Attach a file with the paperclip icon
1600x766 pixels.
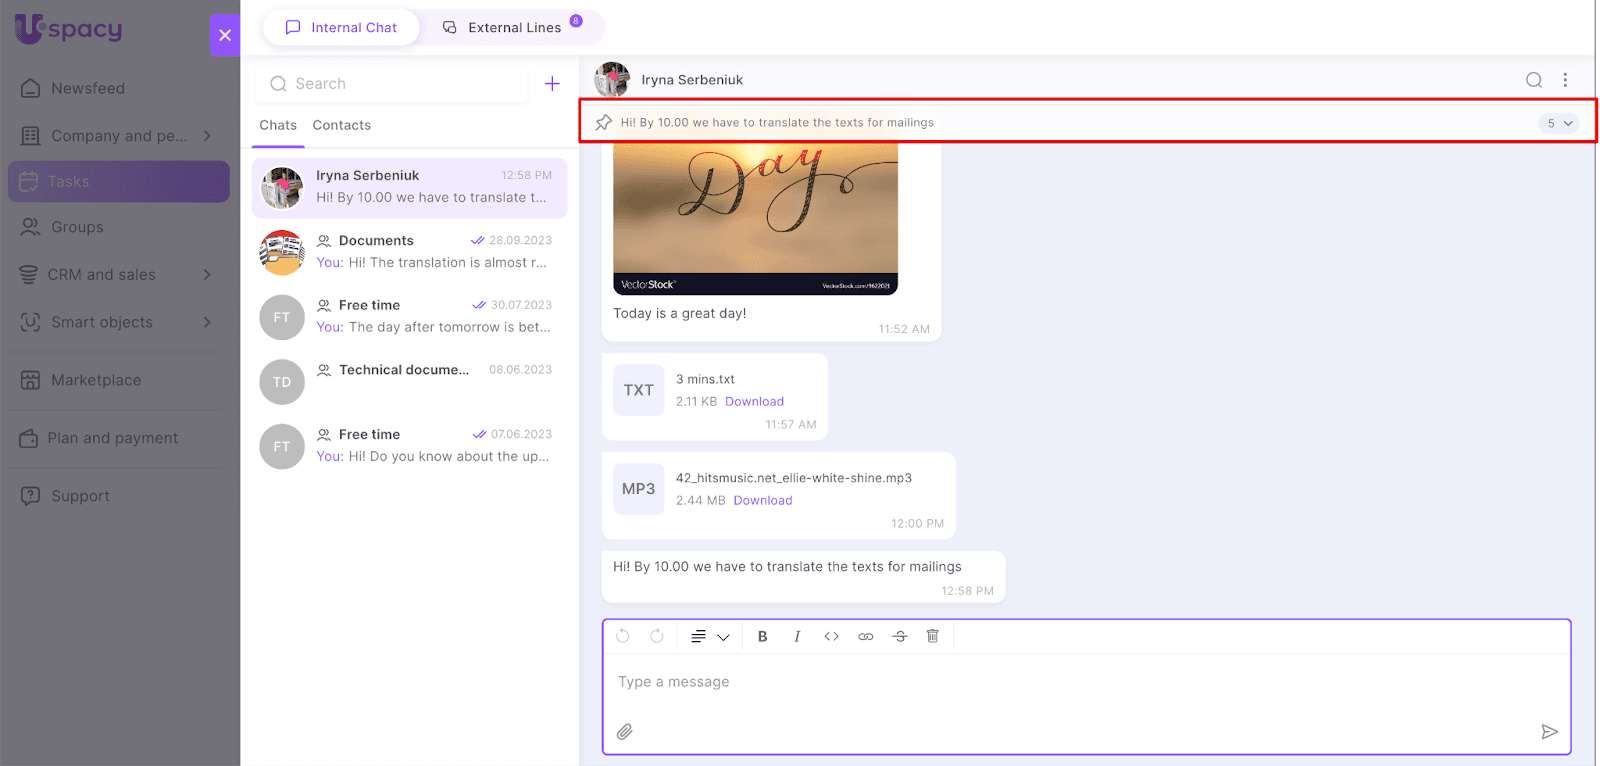(625, 731)
